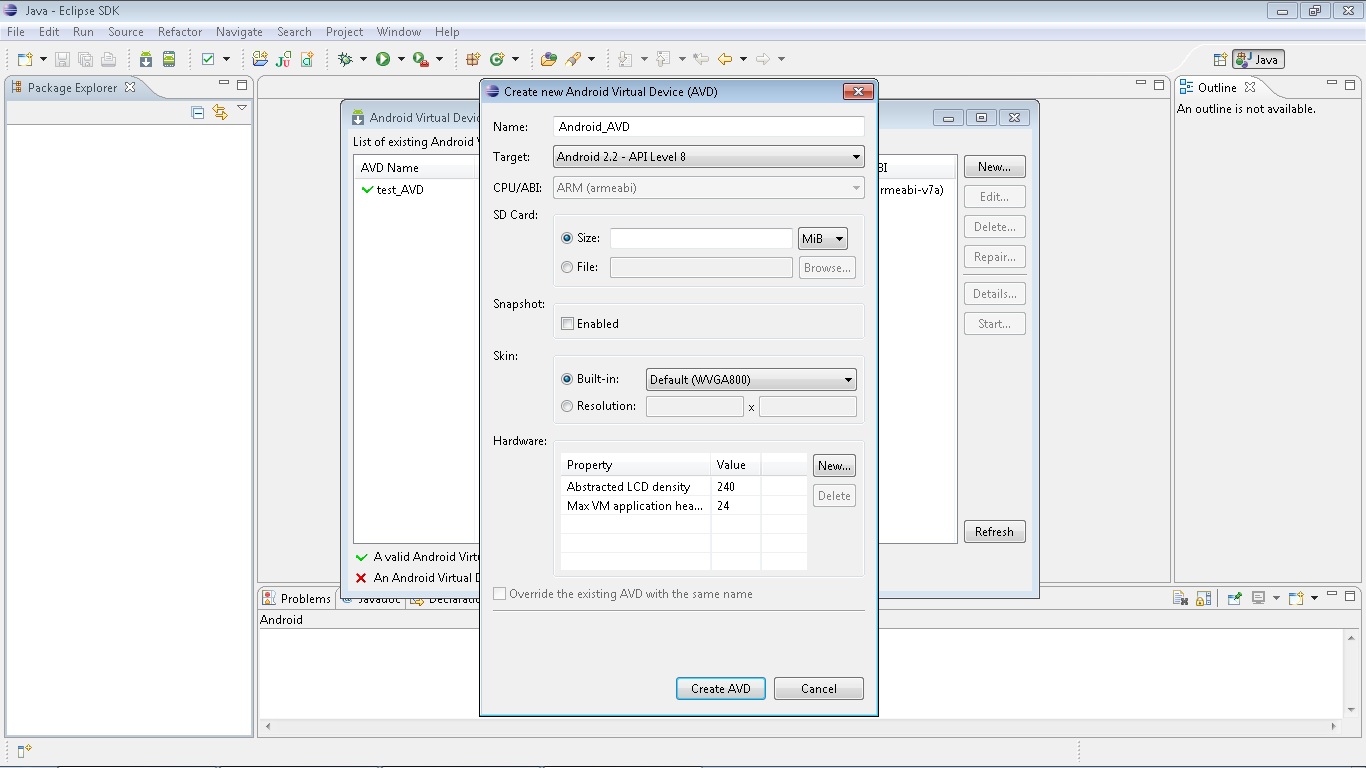Open the Window menu
The image size is (1366, 768).
(399, 32)
